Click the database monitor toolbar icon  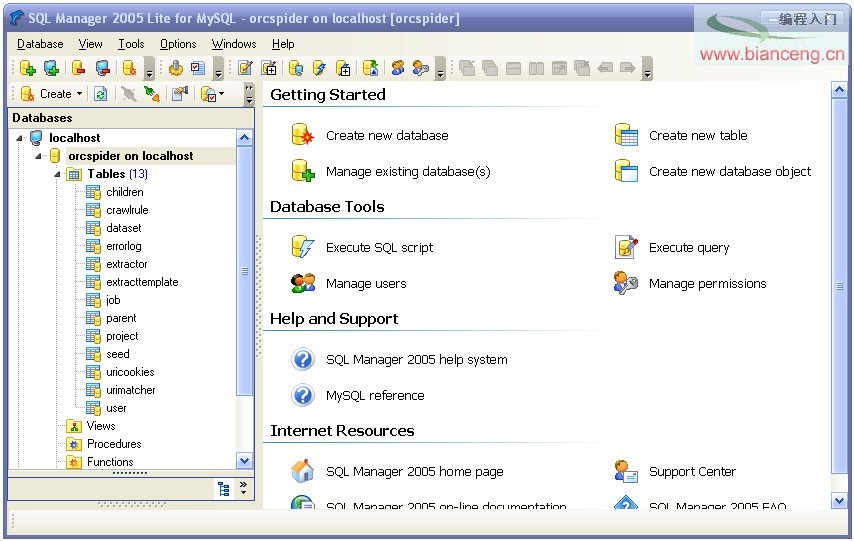296,68
